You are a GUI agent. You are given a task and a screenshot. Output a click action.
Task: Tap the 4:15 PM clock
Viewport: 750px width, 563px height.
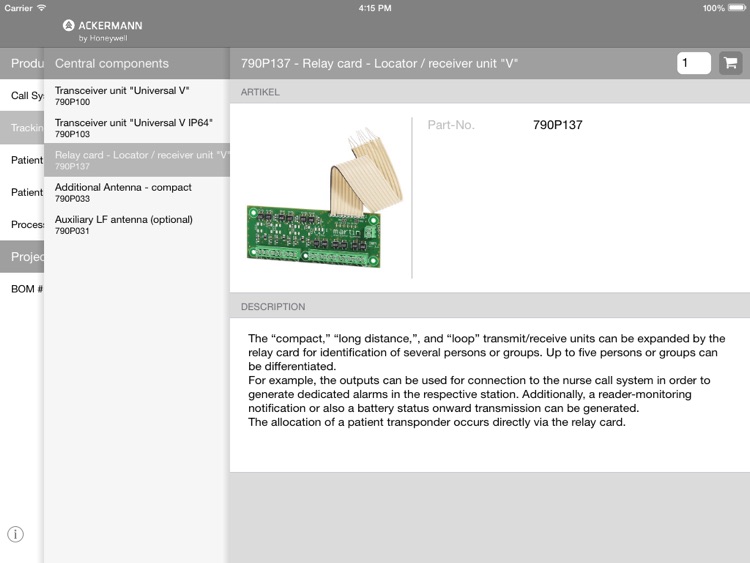tap(375, 8)
